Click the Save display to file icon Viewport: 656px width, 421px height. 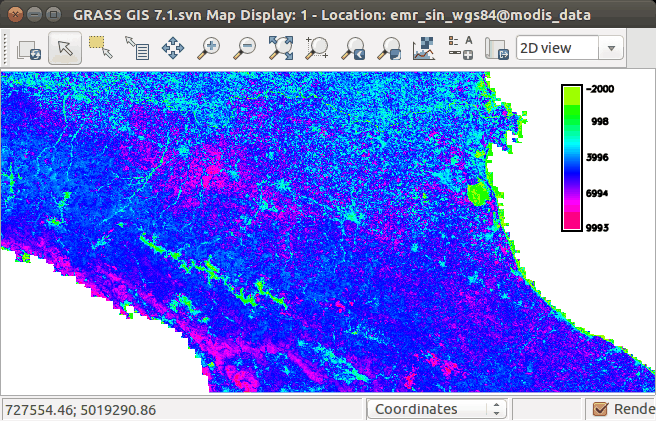coord(496,47)
